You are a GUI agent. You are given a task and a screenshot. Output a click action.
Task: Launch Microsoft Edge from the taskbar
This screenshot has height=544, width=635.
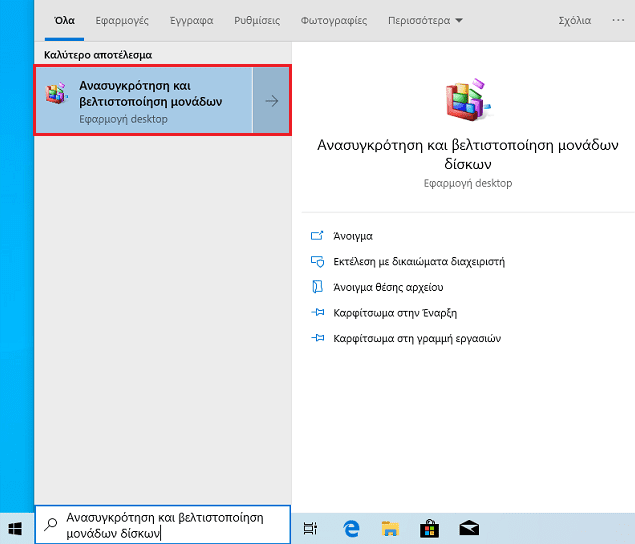(351, 528)
